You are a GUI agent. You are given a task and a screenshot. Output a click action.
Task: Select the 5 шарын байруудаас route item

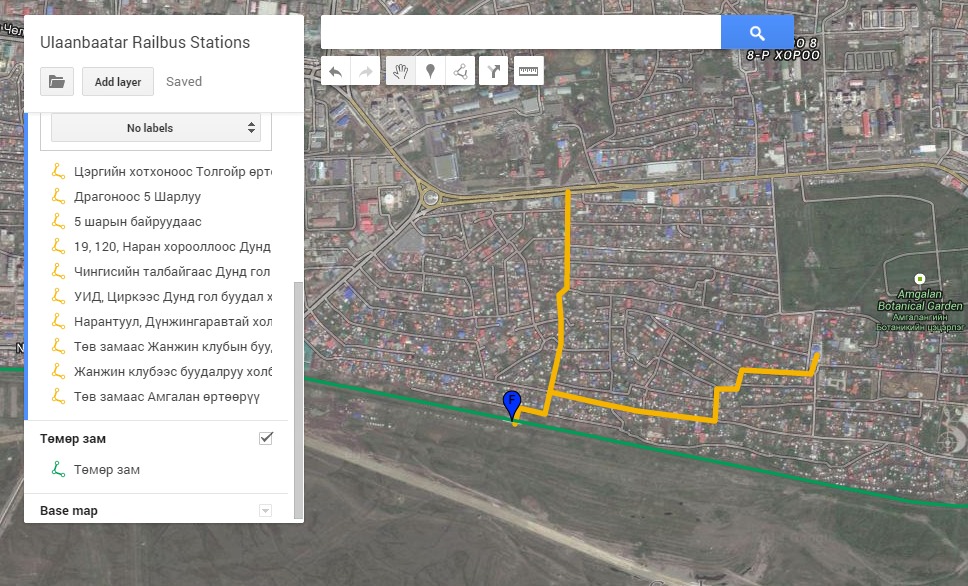(137, 221)
